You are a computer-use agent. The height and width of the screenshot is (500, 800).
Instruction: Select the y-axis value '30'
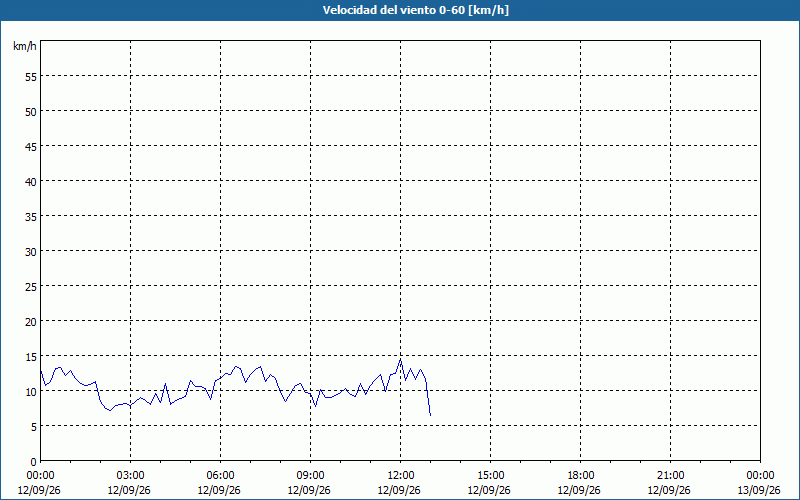(x=31, y=252)
